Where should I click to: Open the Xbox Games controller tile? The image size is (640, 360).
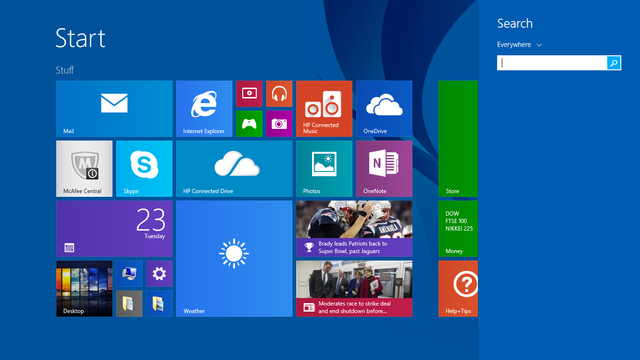249,124
